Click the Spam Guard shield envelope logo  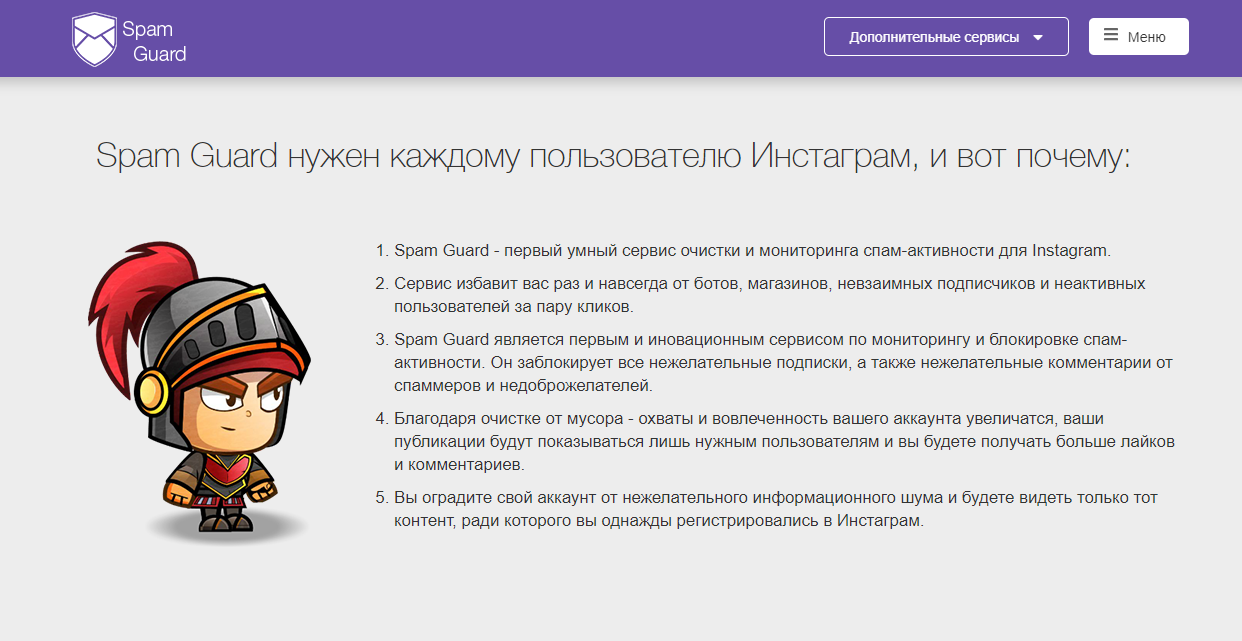tap(94, 40)
